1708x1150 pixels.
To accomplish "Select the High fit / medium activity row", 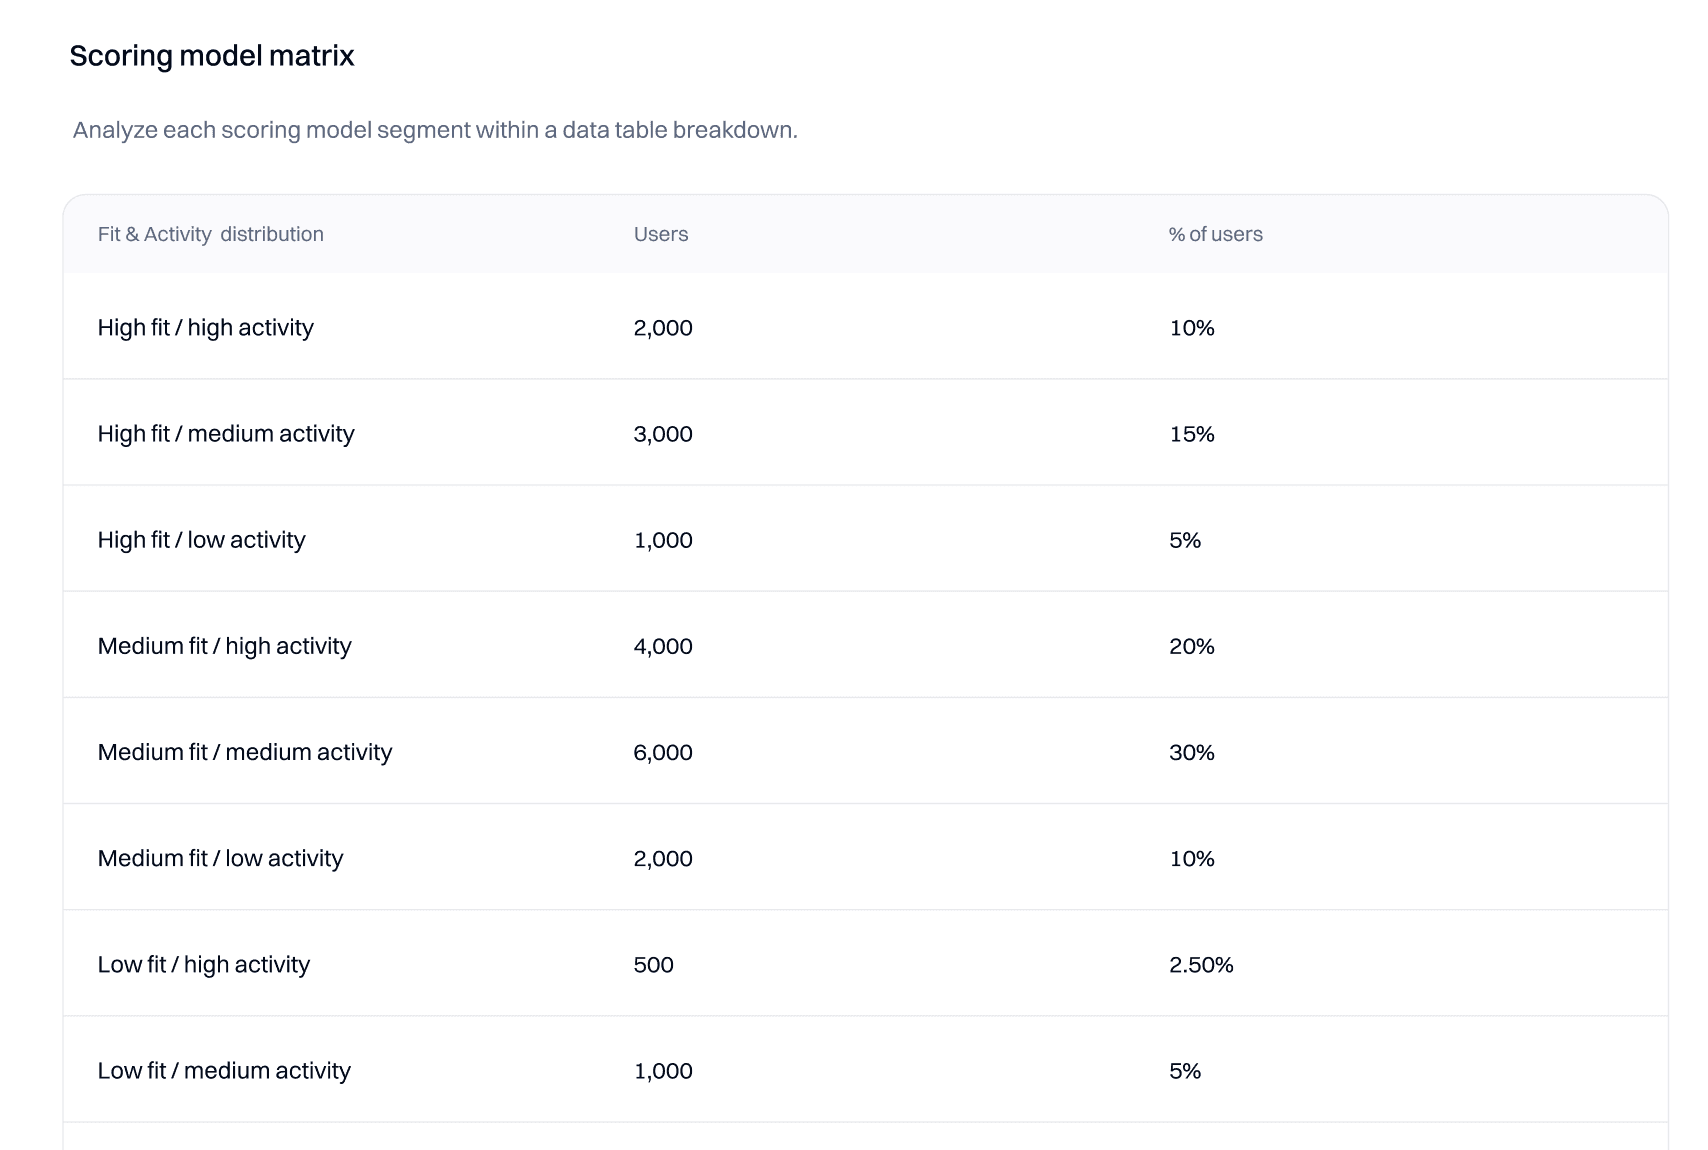I will 226,433.
